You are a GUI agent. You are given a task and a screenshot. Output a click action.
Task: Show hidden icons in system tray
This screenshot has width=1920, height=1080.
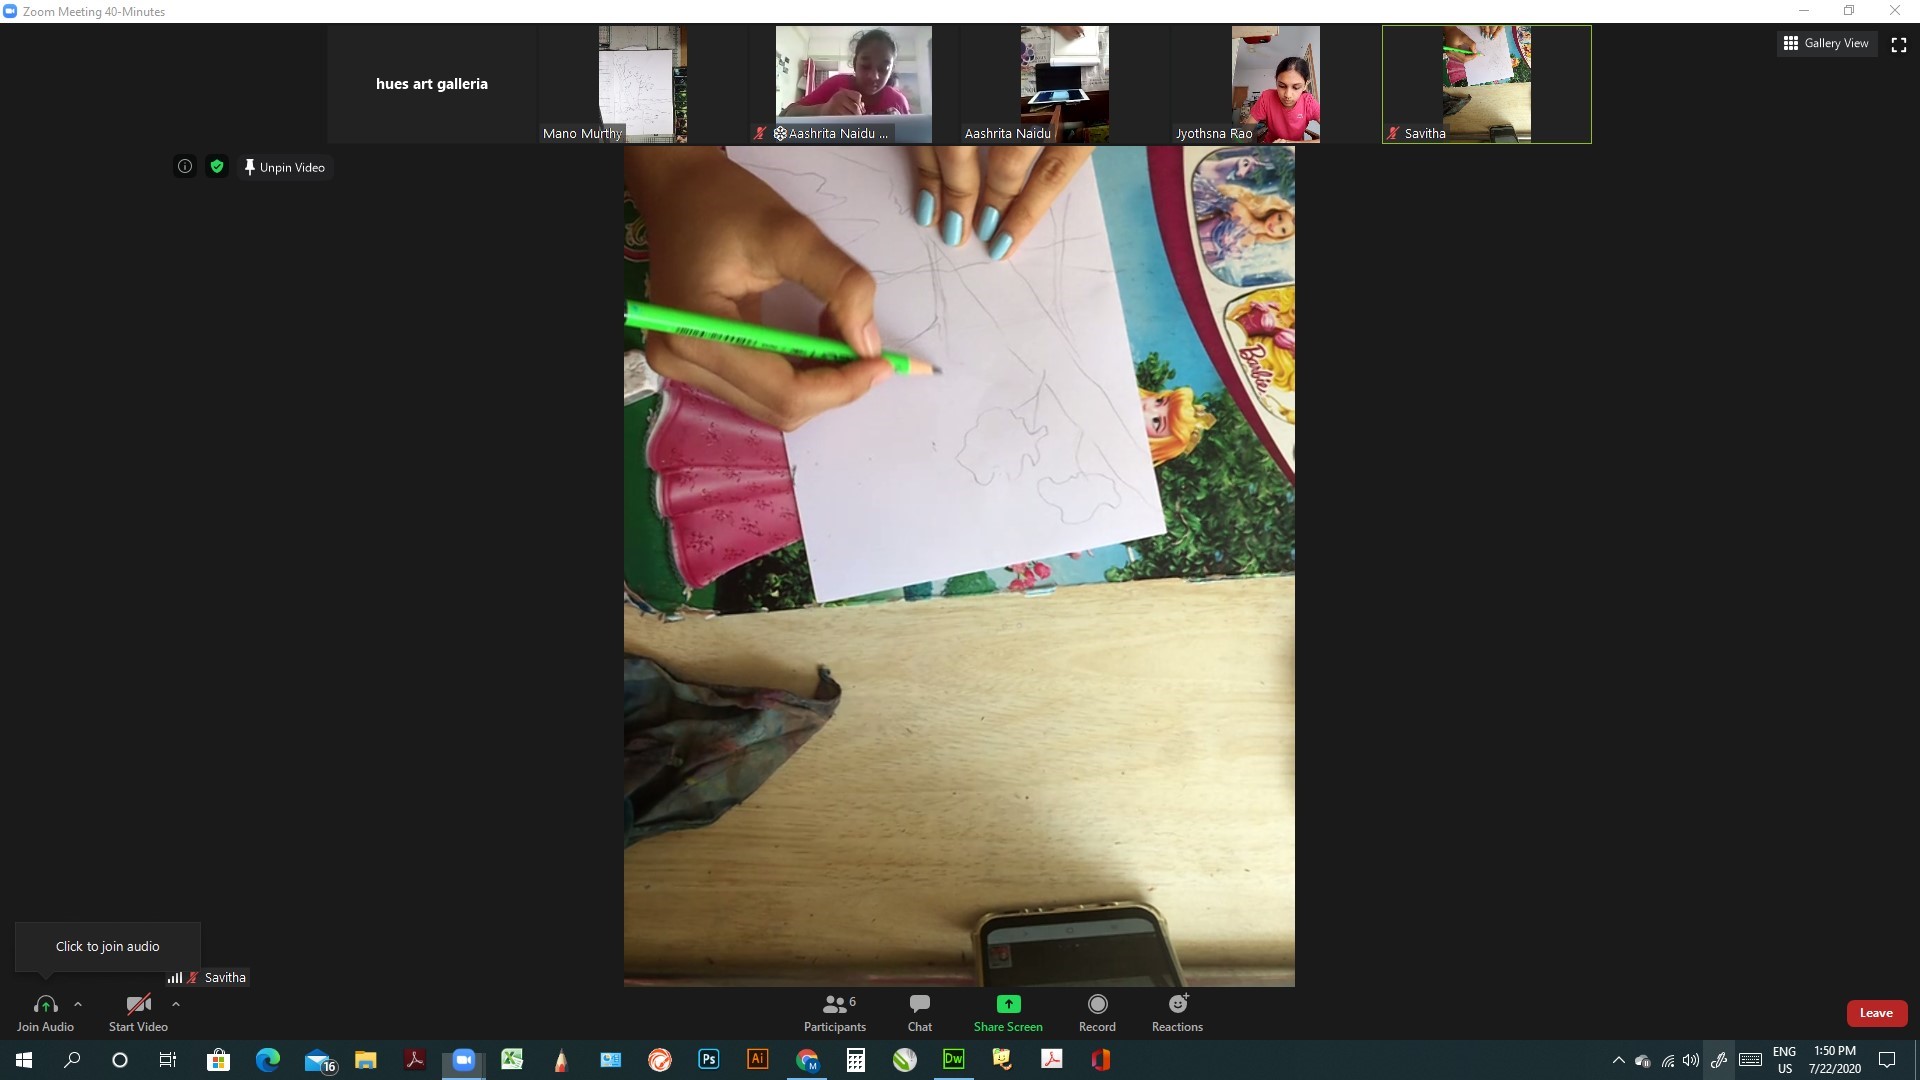(1618, 1060)
